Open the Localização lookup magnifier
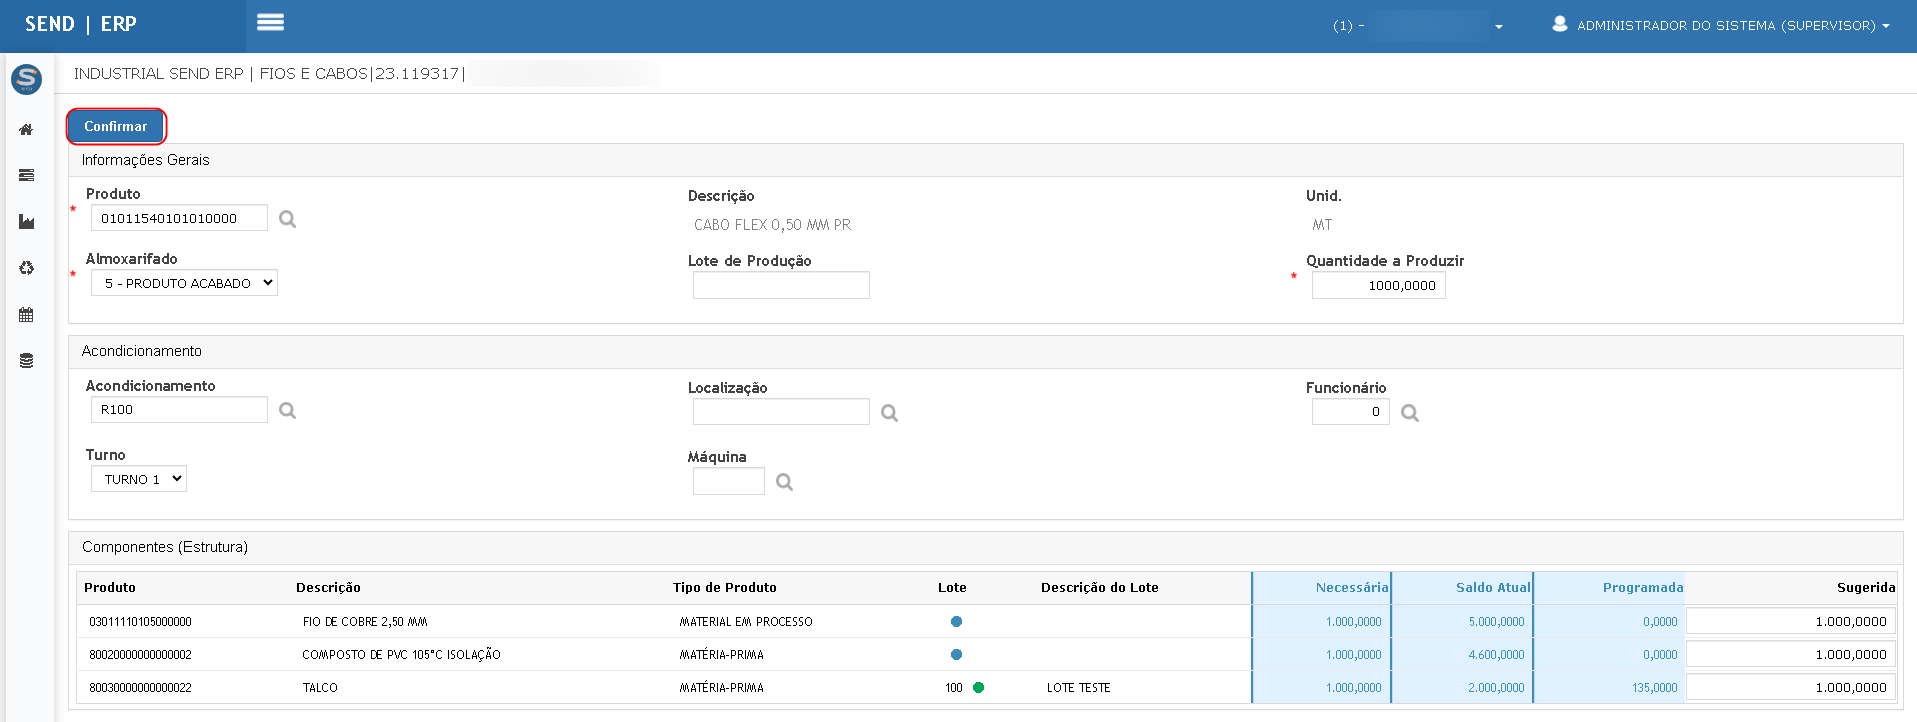The image size is (1917, 722). point(889,413)
